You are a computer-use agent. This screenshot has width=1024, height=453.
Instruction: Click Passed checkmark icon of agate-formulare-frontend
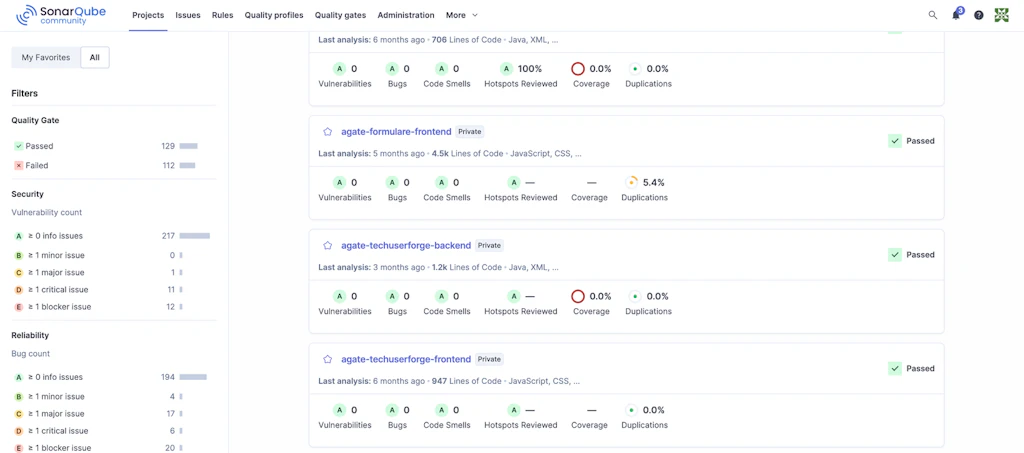pyautogui.click(x=895, y=141)
